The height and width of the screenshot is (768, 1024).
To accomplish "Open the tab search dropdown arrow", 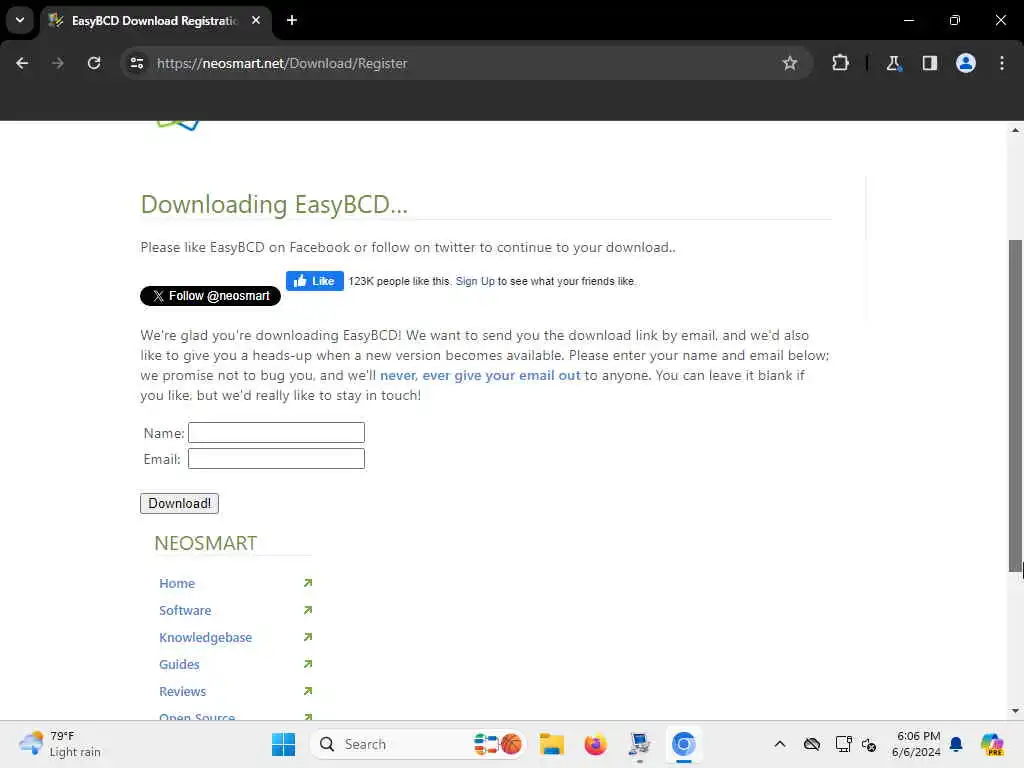I will point(20,20).
